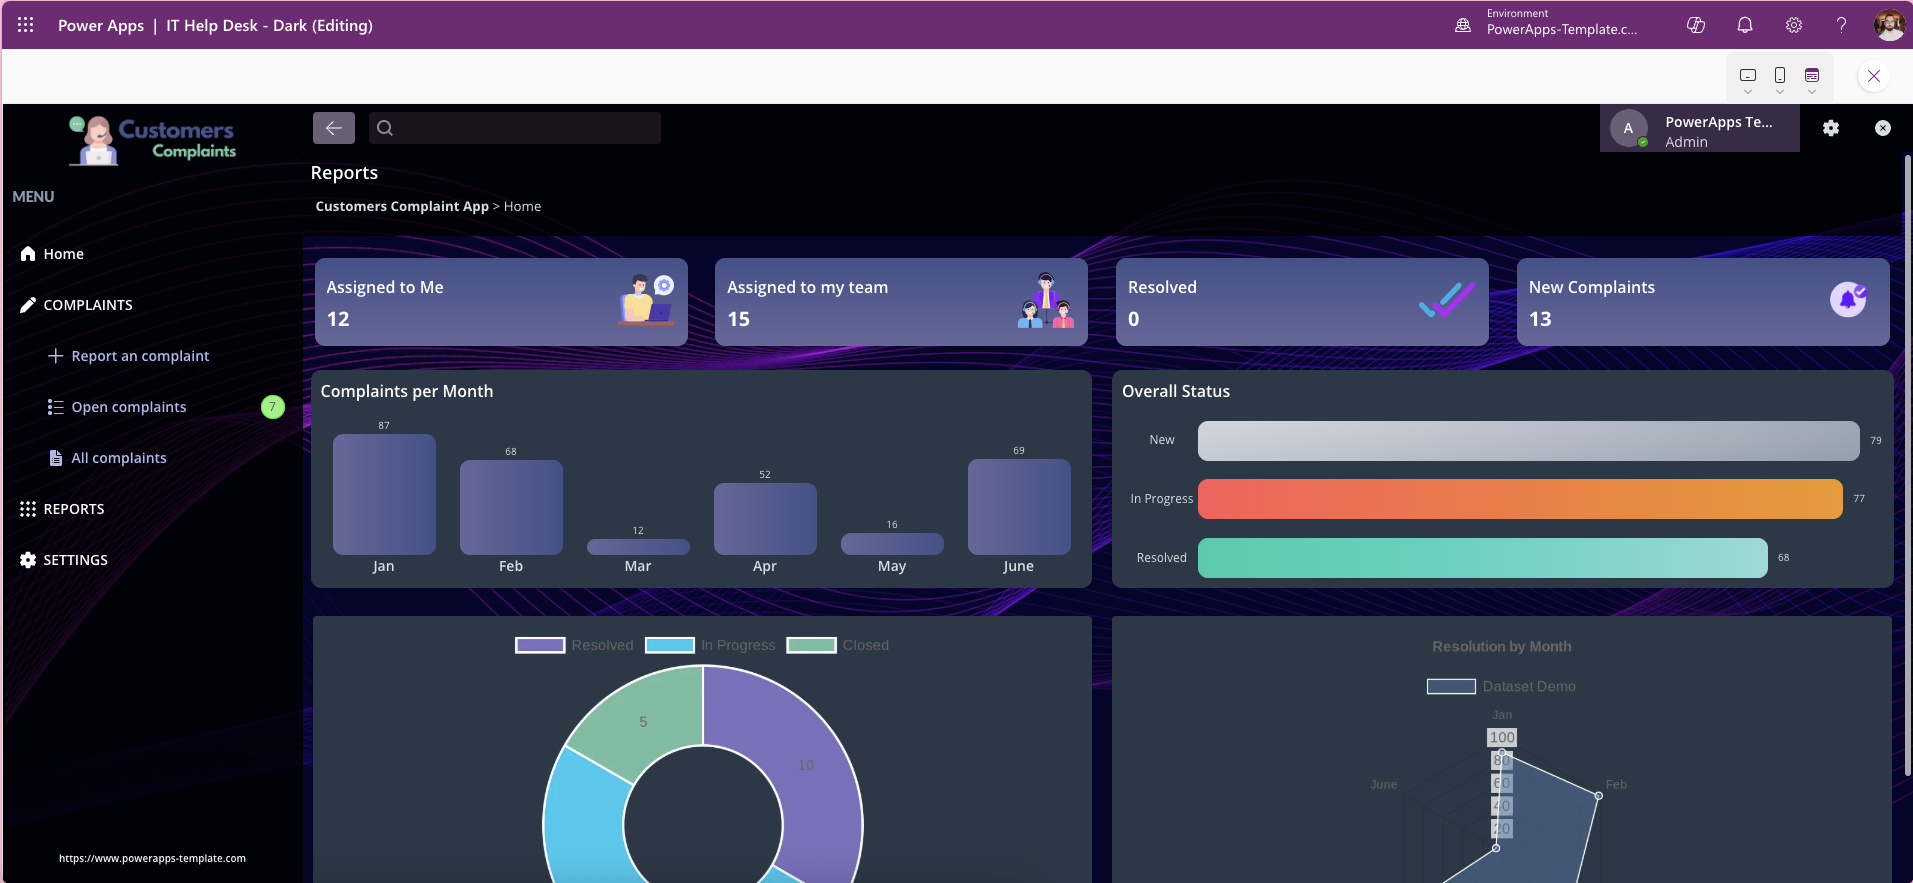Toggle Dataset Demo legend in radar chart
This screenshot has width=1913, height=883.
click(1501, 686)
